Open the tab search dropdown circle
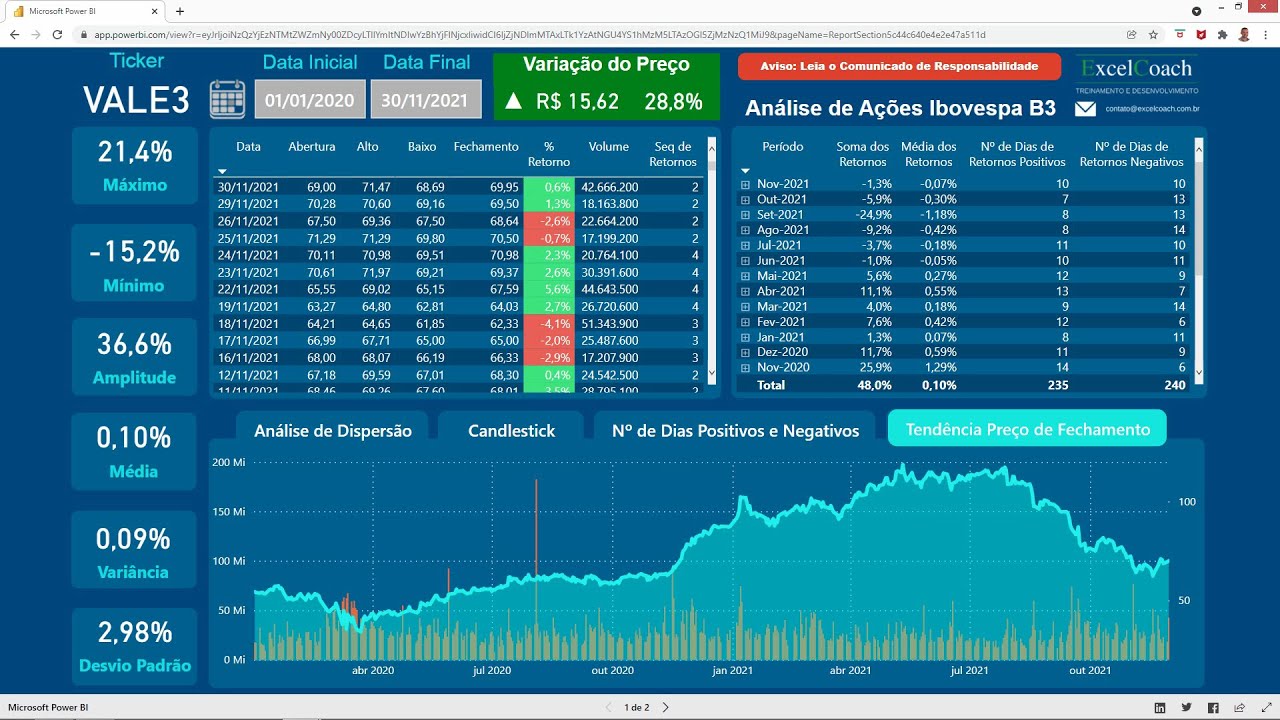This screenshot has width=1280, height=720. coord(1197,10)
